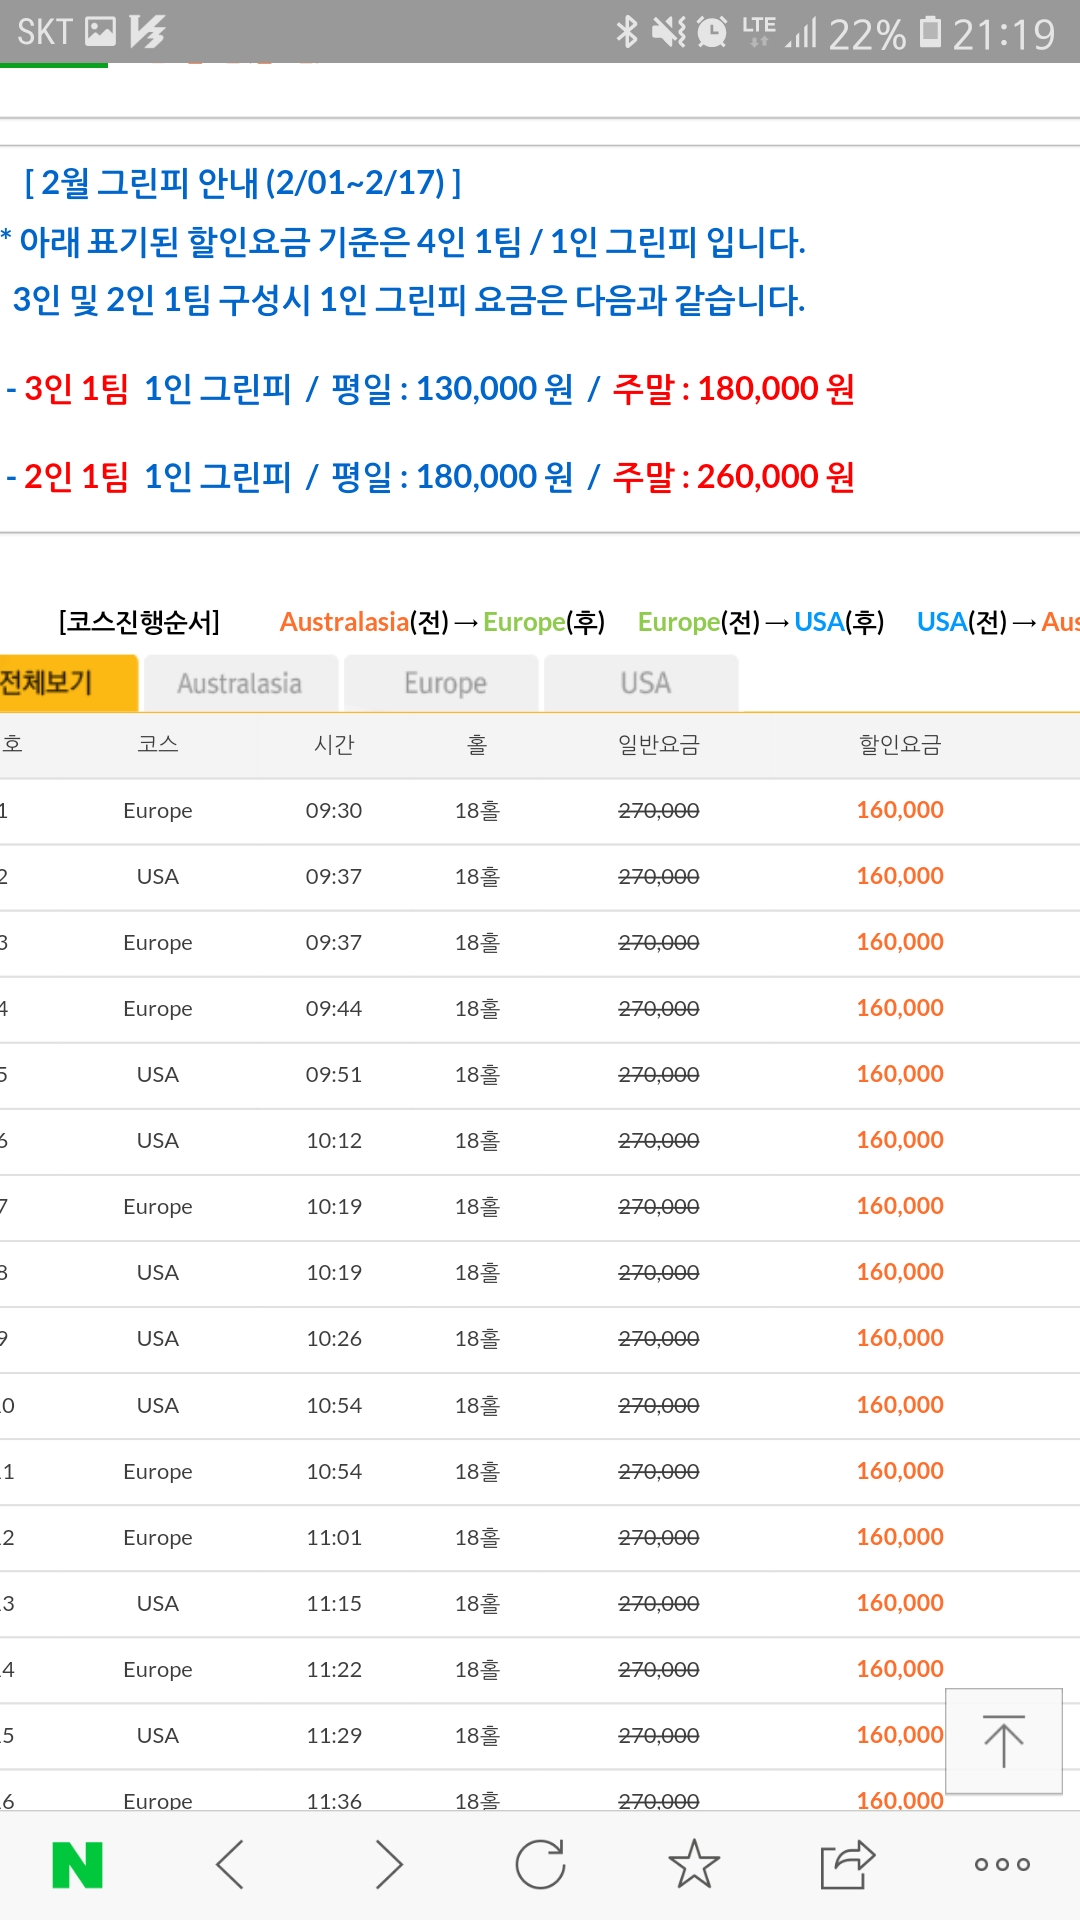Select the 10:12 USA tee time
1080x1920 pixels.
tap(334, 1141)
